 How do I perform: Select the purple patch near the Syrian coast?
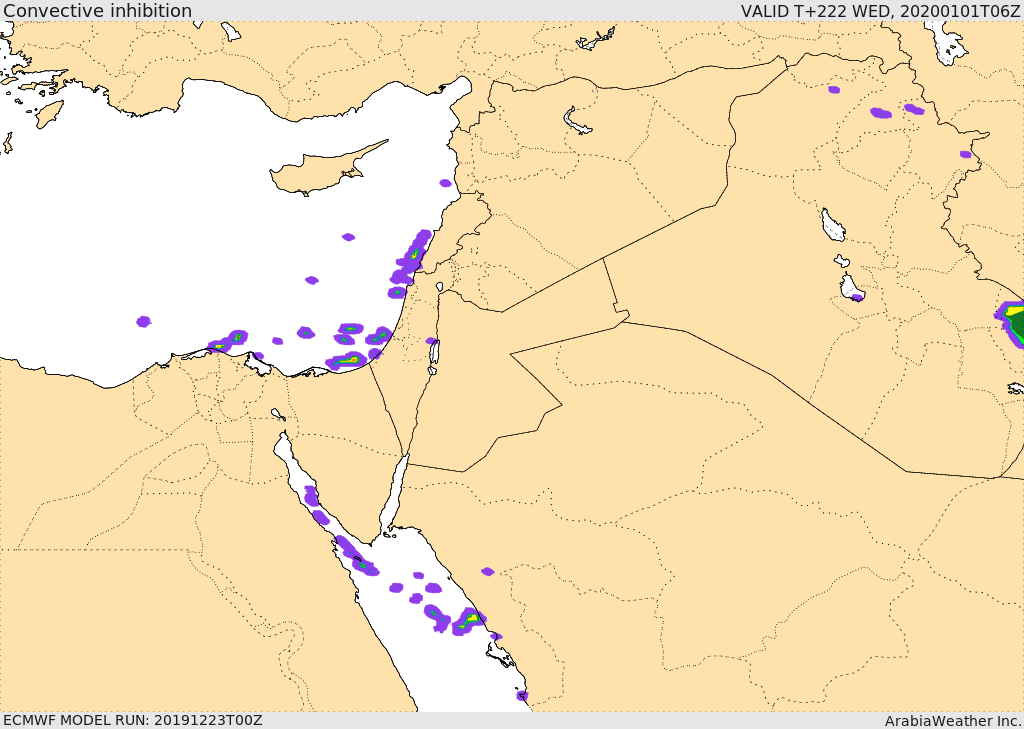445,183
